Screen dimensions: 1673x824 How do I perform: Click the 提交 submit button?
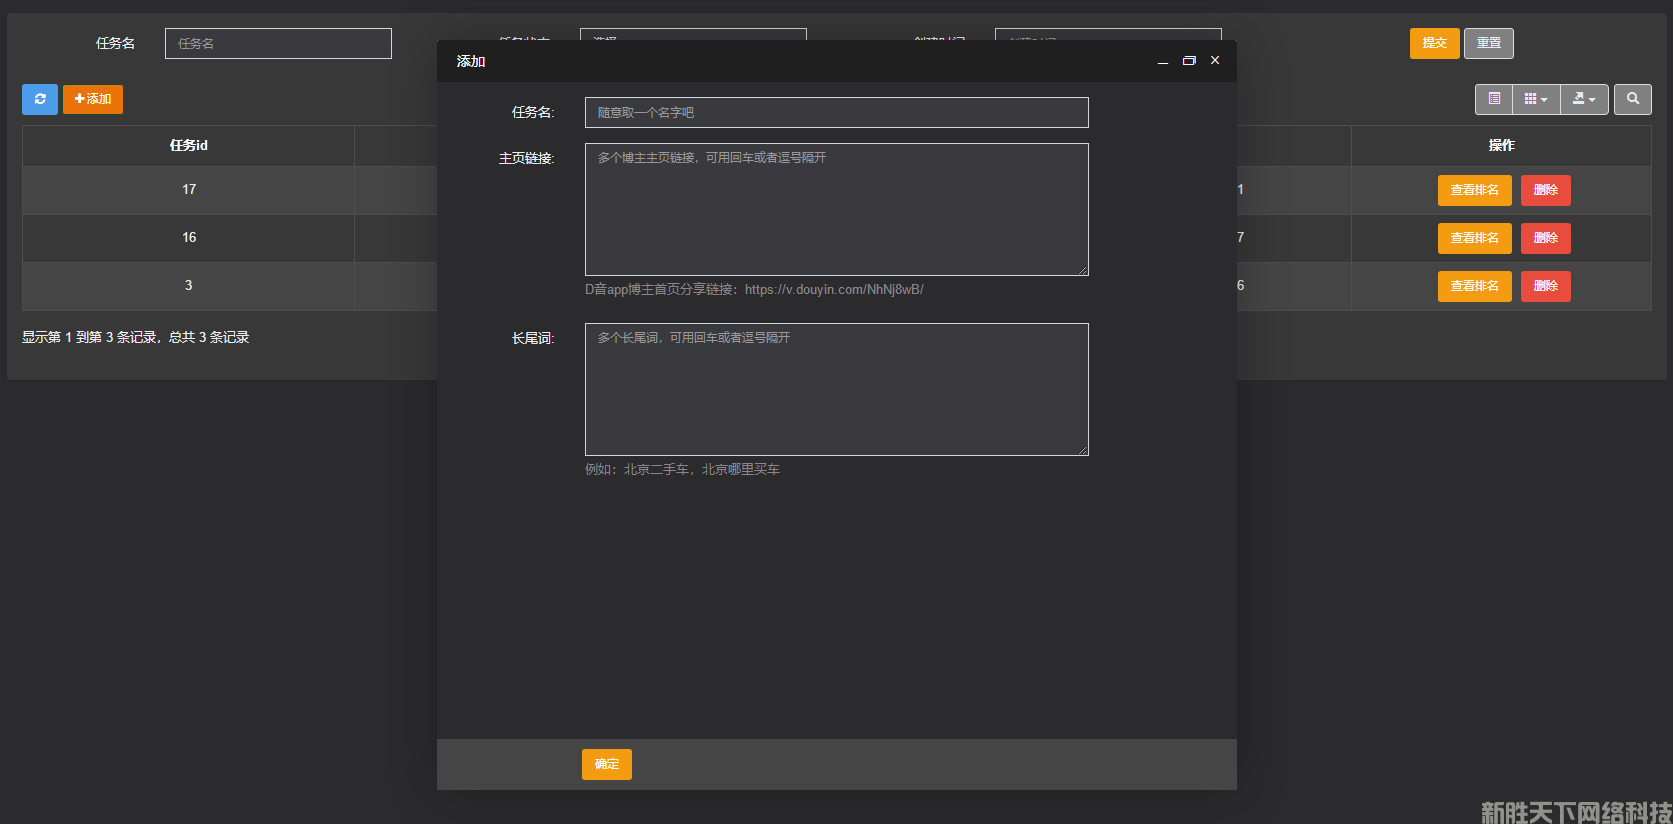[1434, 43]
